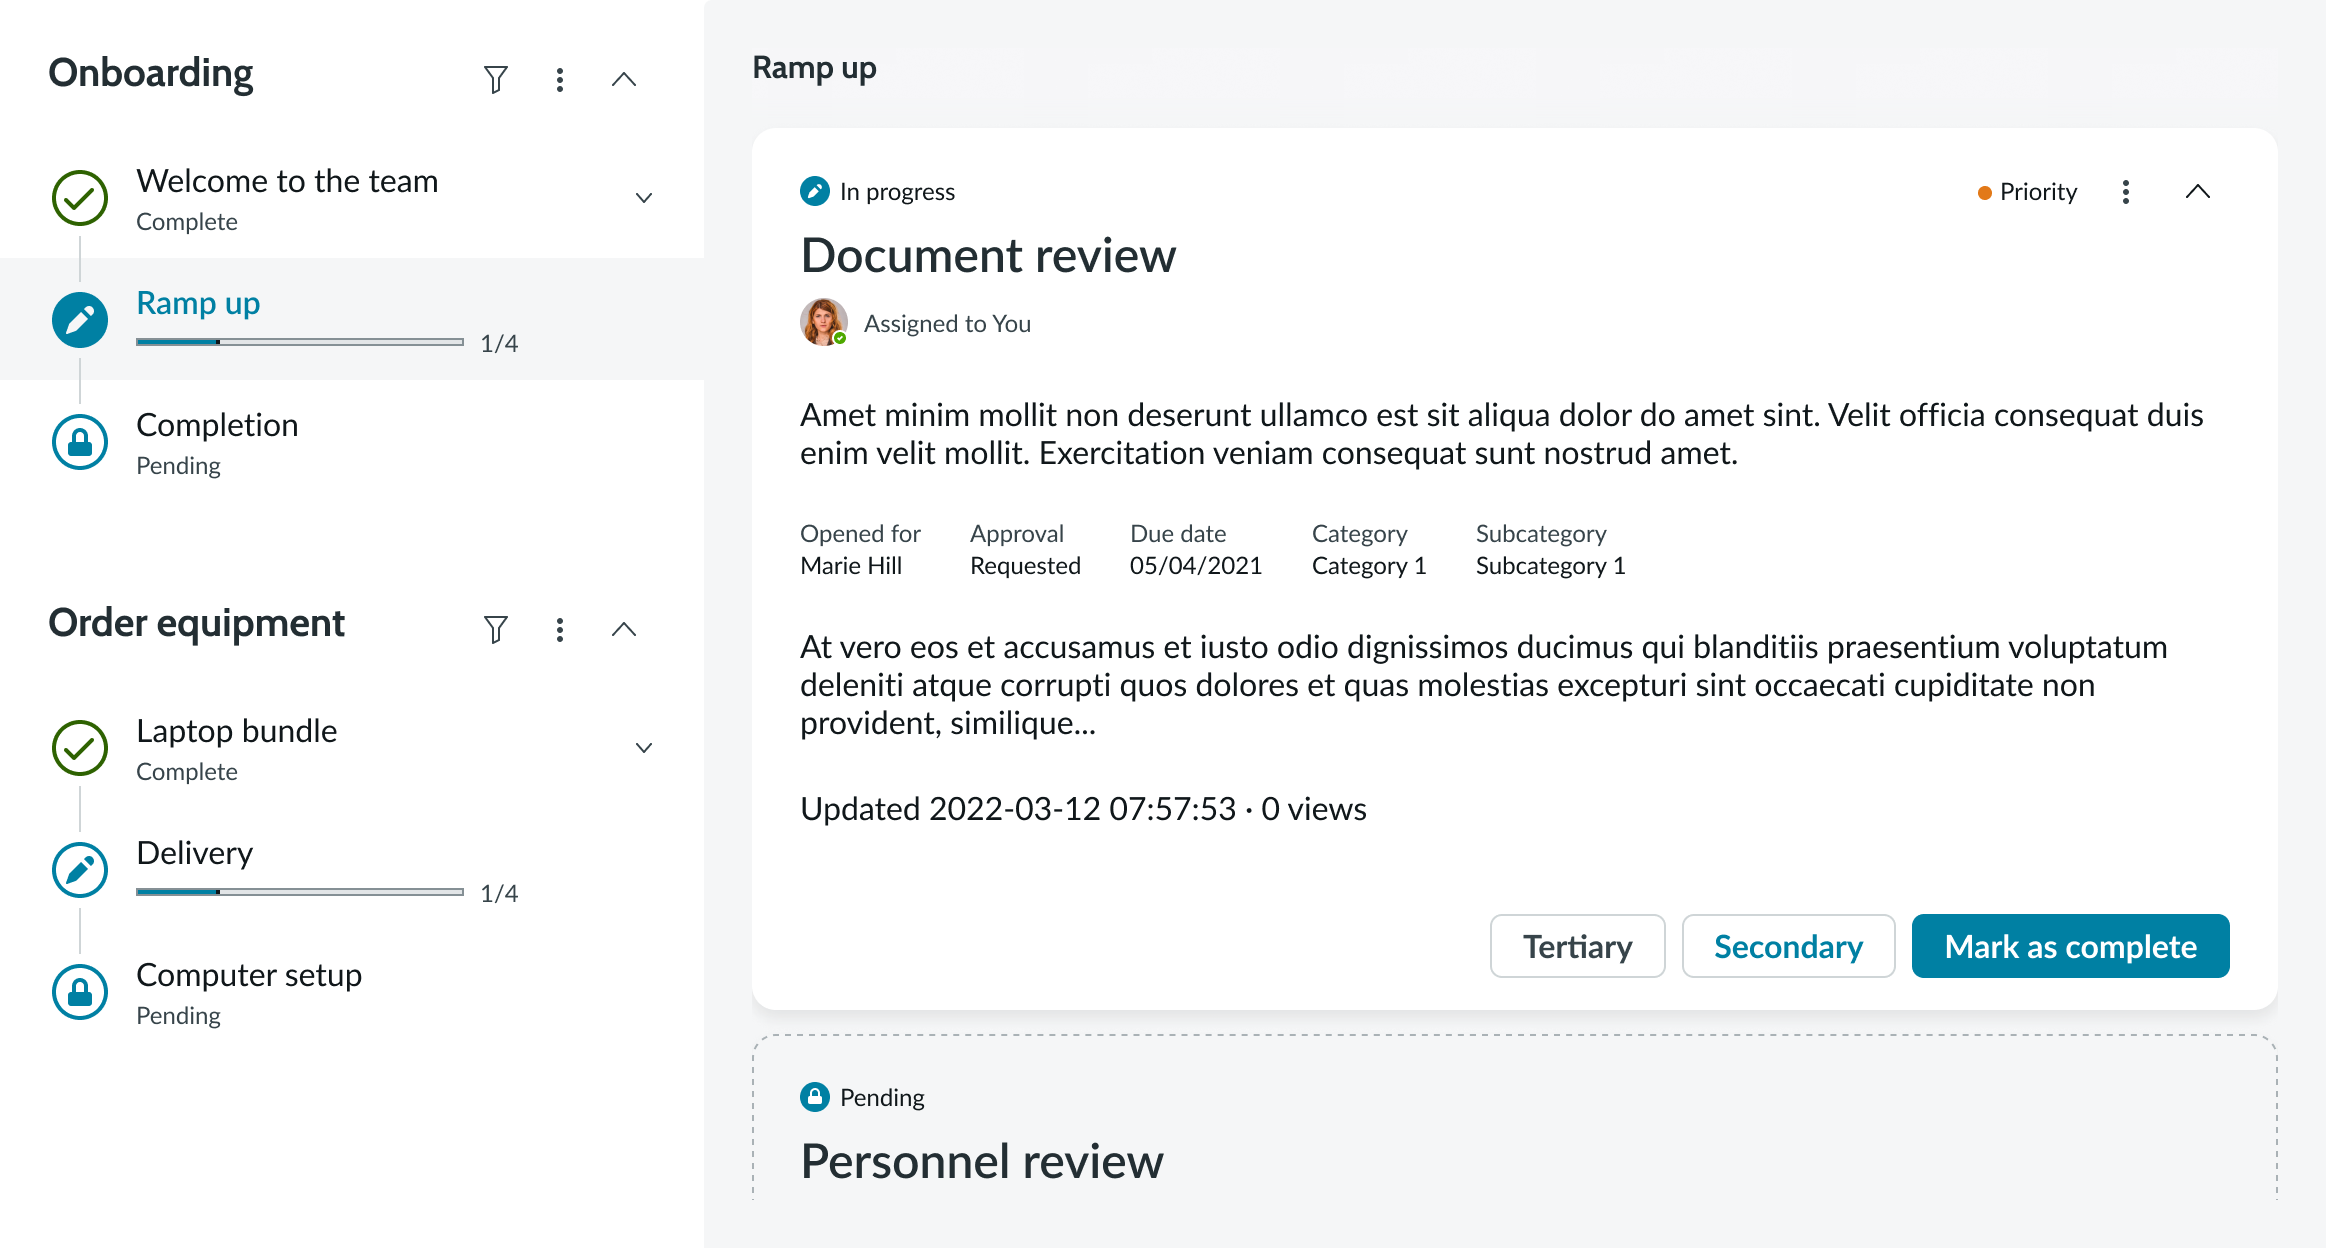Click the Computer setup lock icon

(80, 992)
